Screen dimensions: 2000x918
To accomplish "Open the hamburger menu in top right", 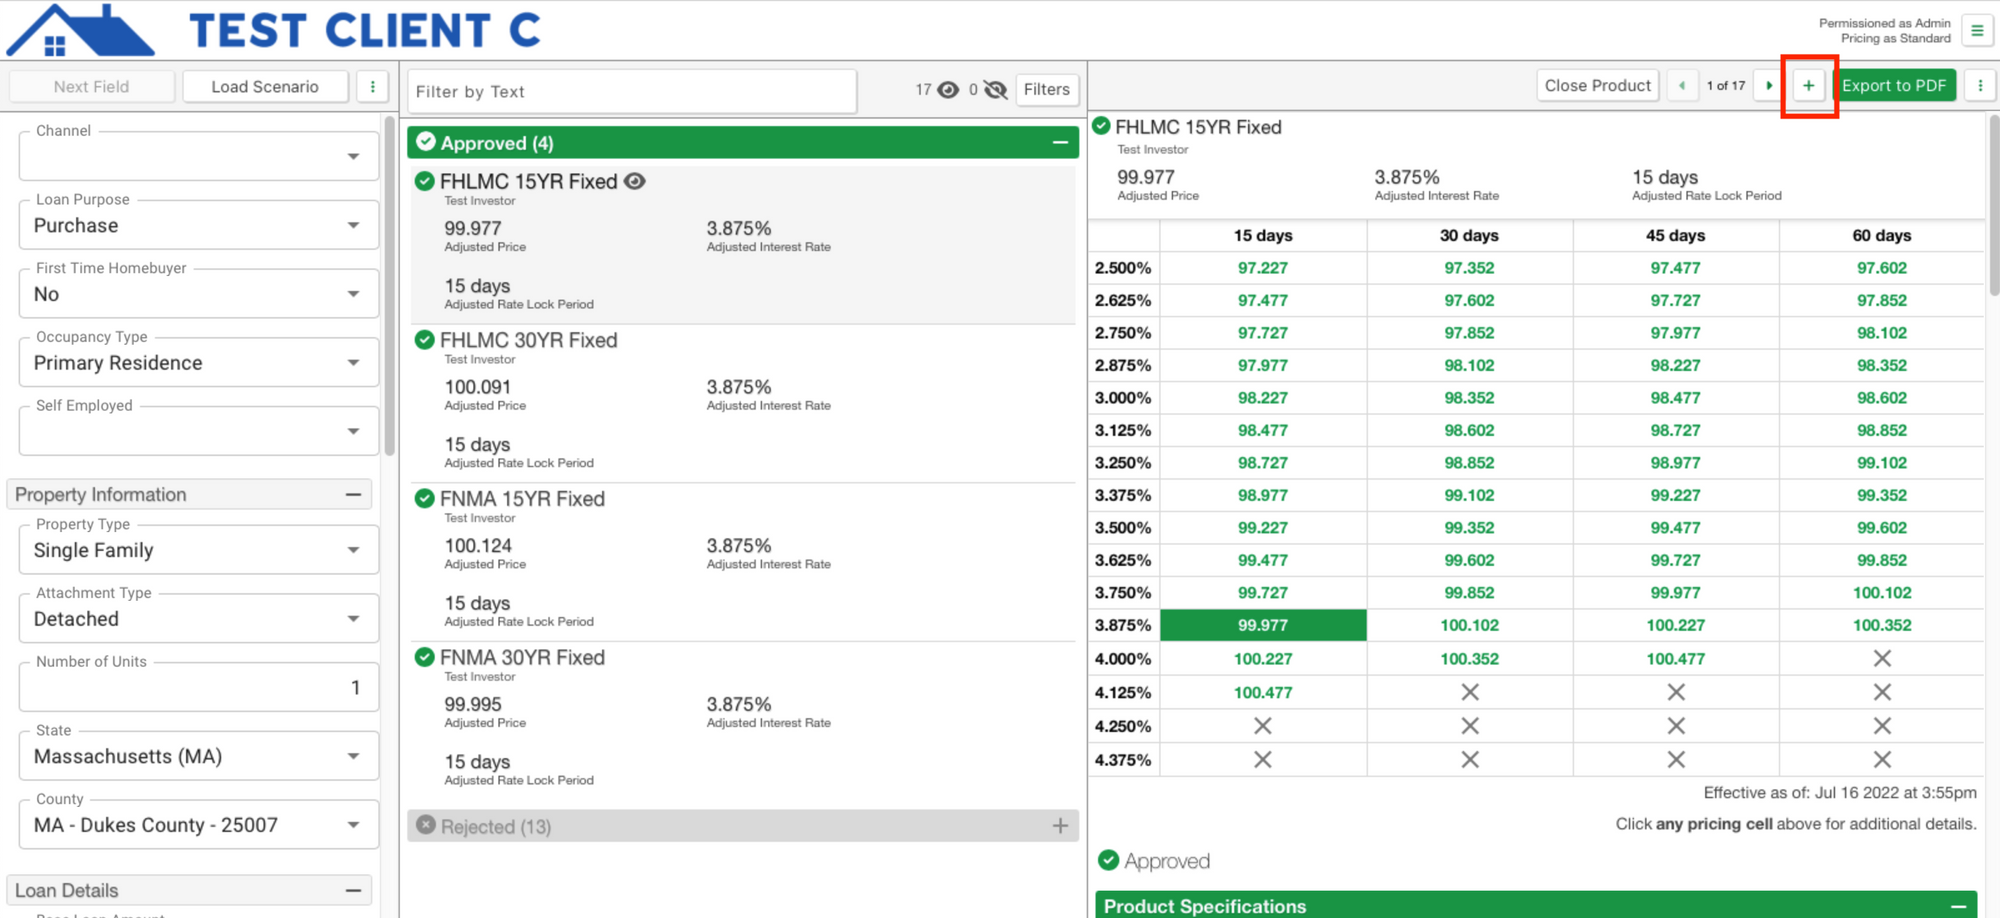I will coord(1977,31).
